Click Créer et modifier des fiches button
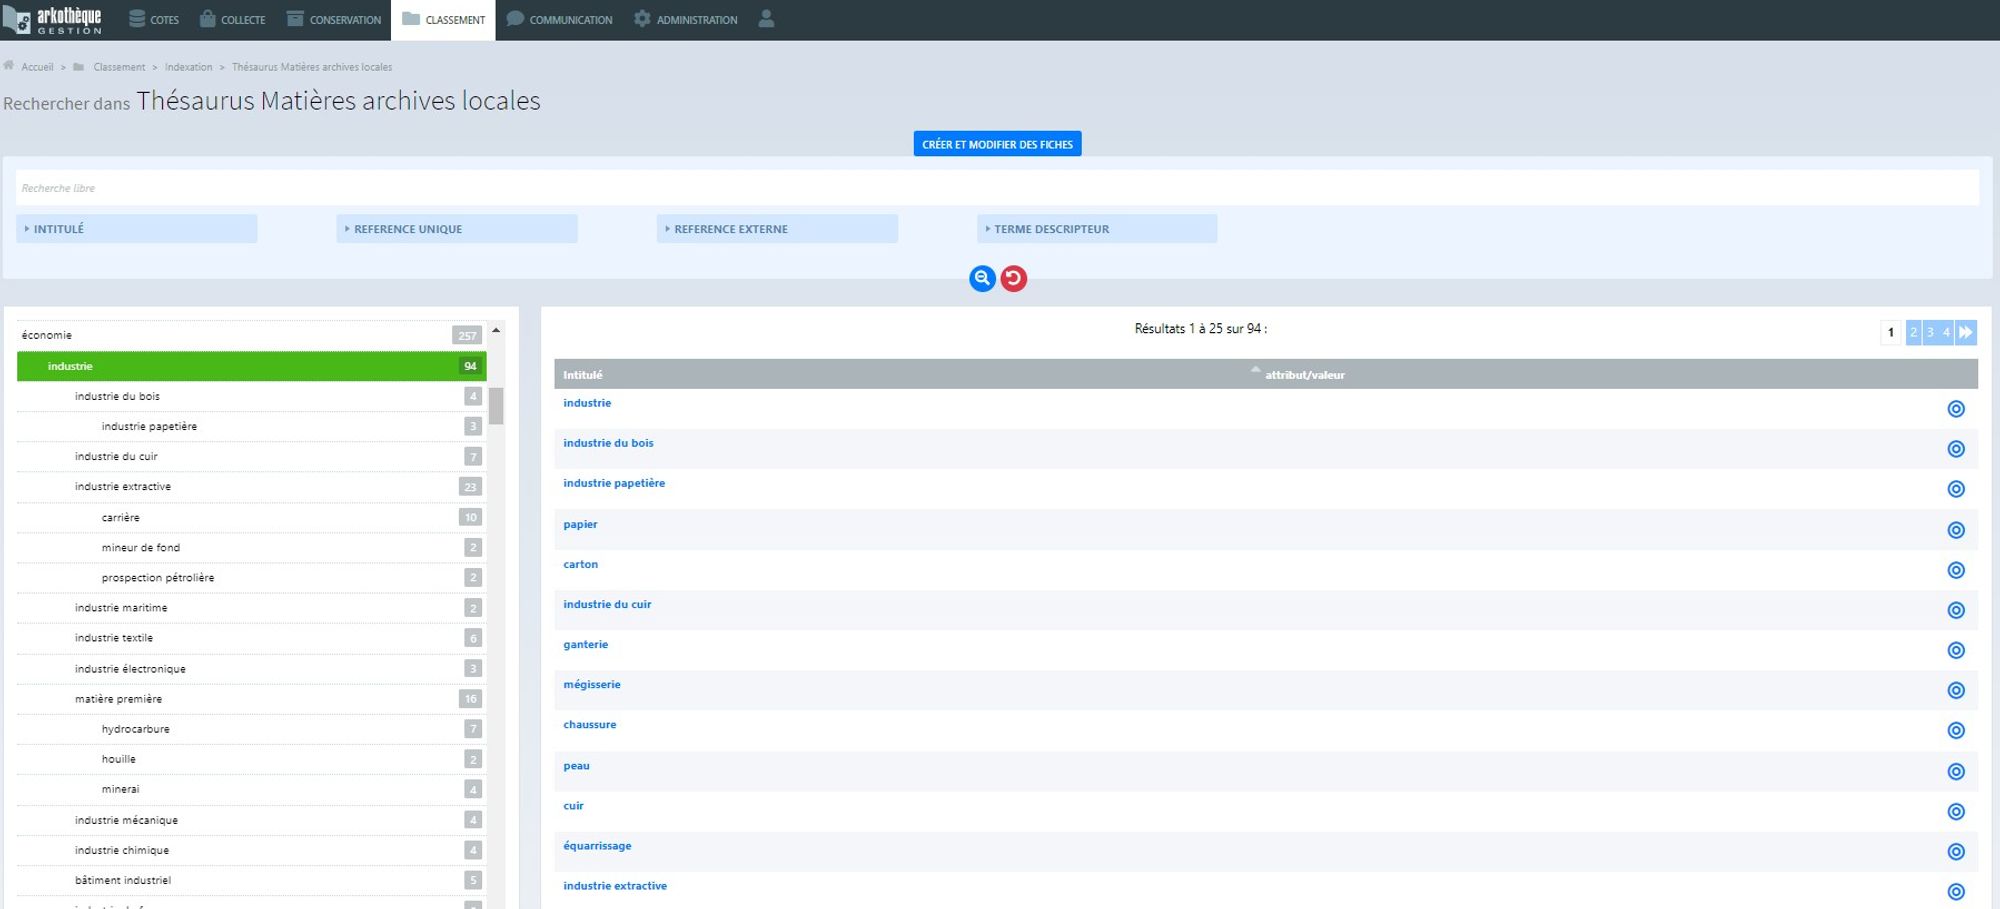 coord(997,144)
